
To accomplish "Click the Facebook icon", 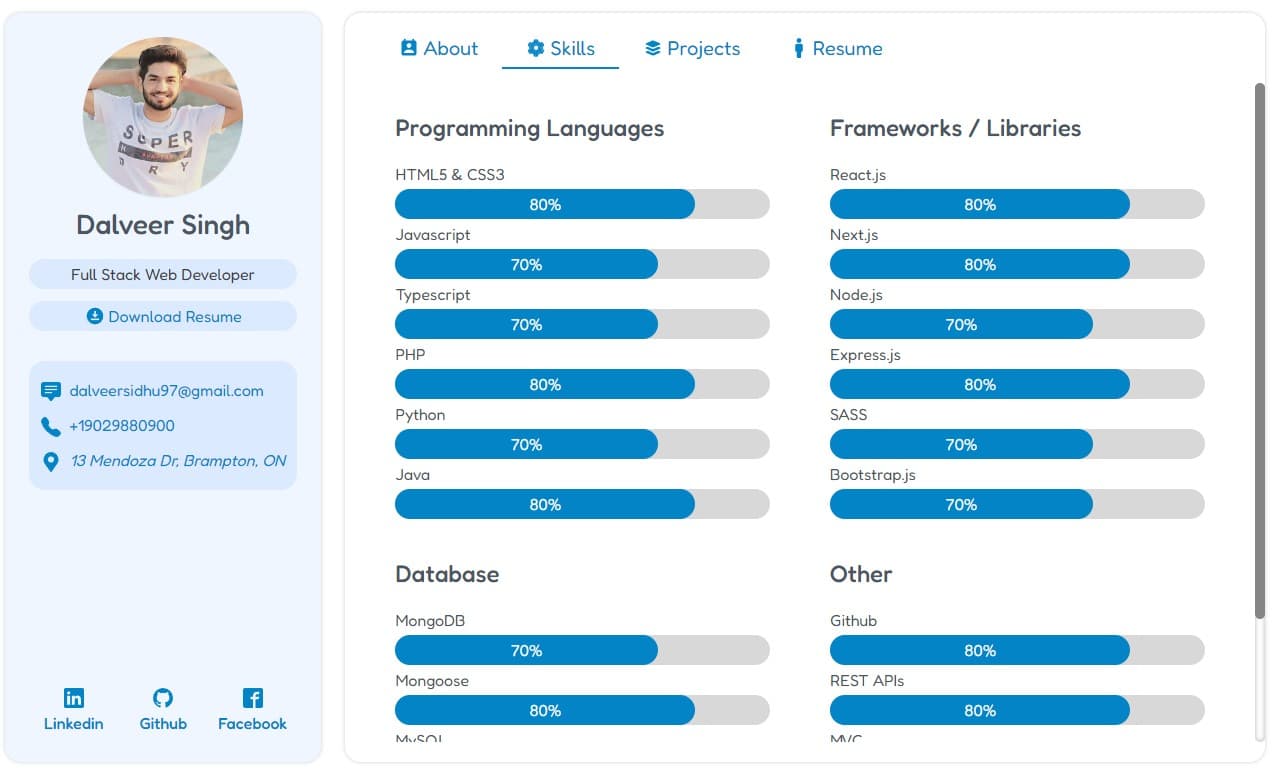I will click(252, 698).
